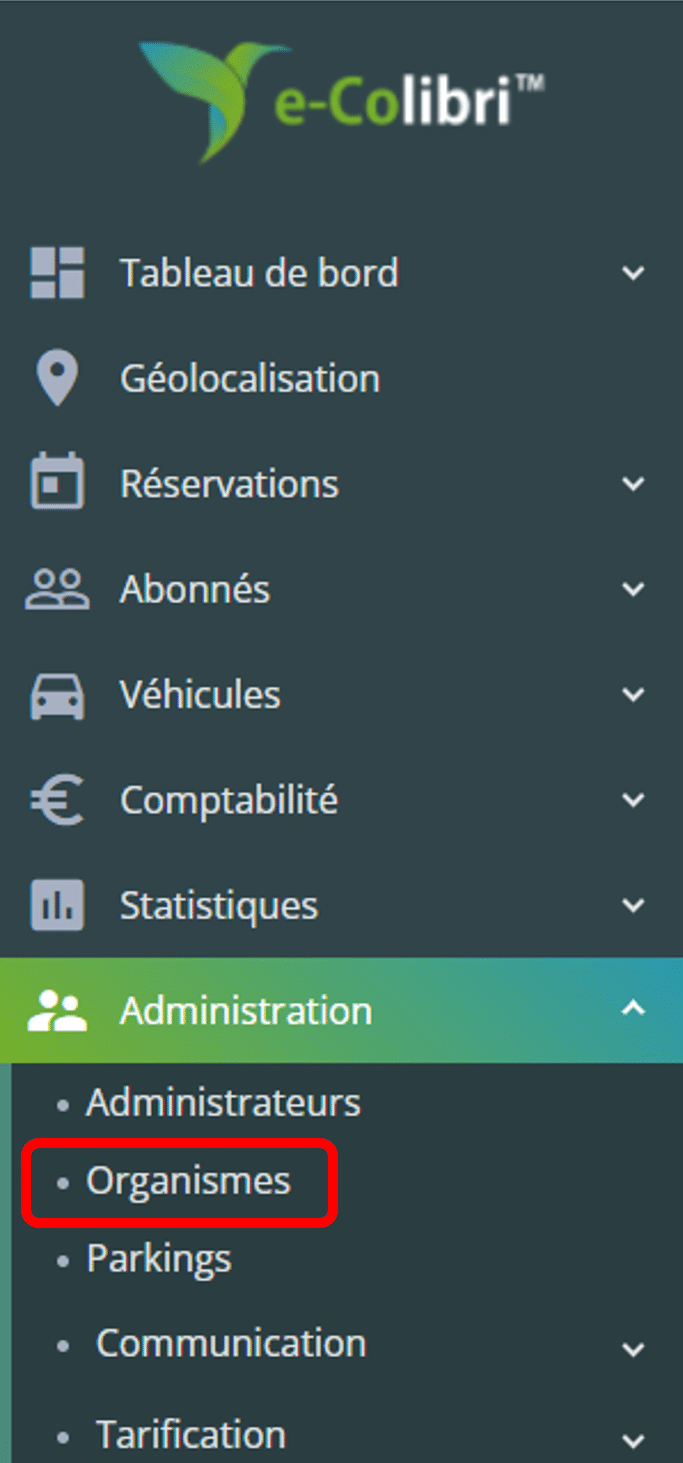Click the Abonnés people icon
The width and height of the screenshot is (683, 1463).
pyautogui.click(x=57, y=590)
